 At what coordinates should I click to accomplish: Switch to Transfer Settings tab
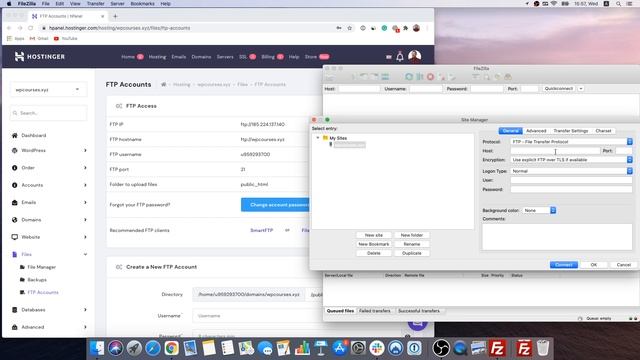click(x=571, y=131)
